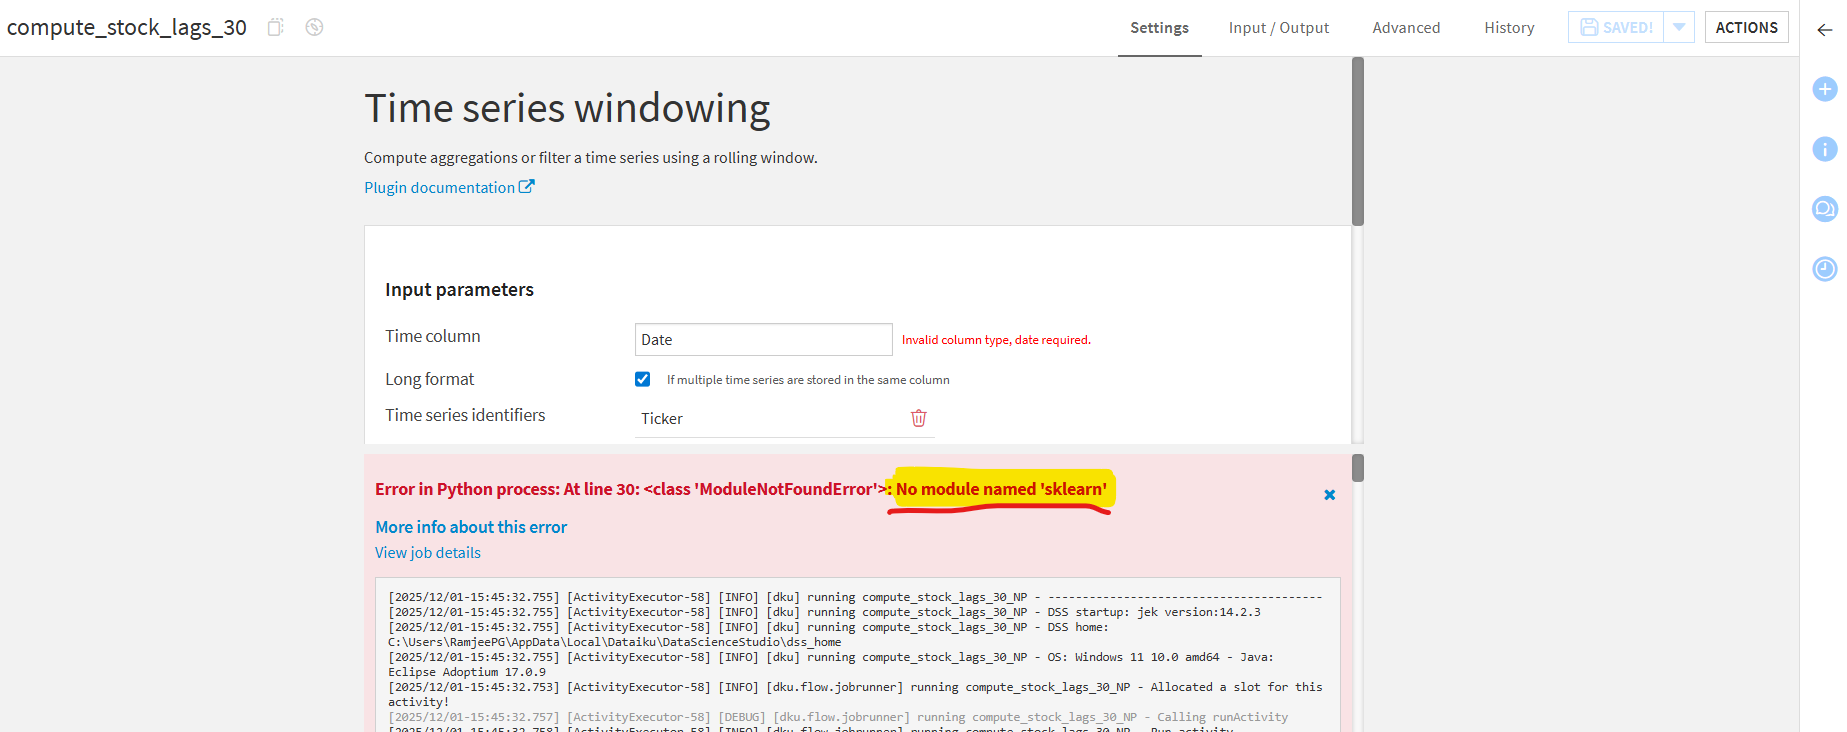
Task: Click the circular icon right of the copy icon
Action: (314, 27)
